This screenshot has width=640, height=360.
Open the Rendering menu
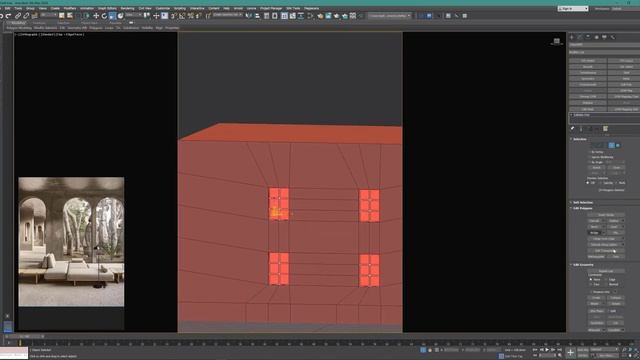(x=127, y=8)
